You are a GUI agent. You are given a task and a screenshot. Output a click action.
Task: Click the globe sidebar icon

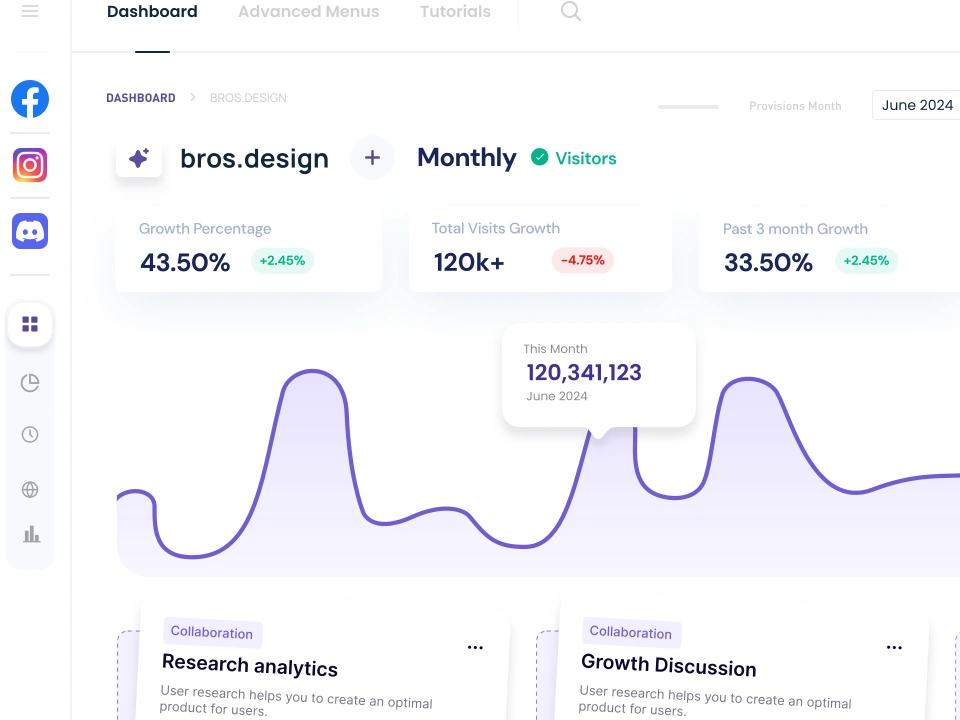click(30, 489)
